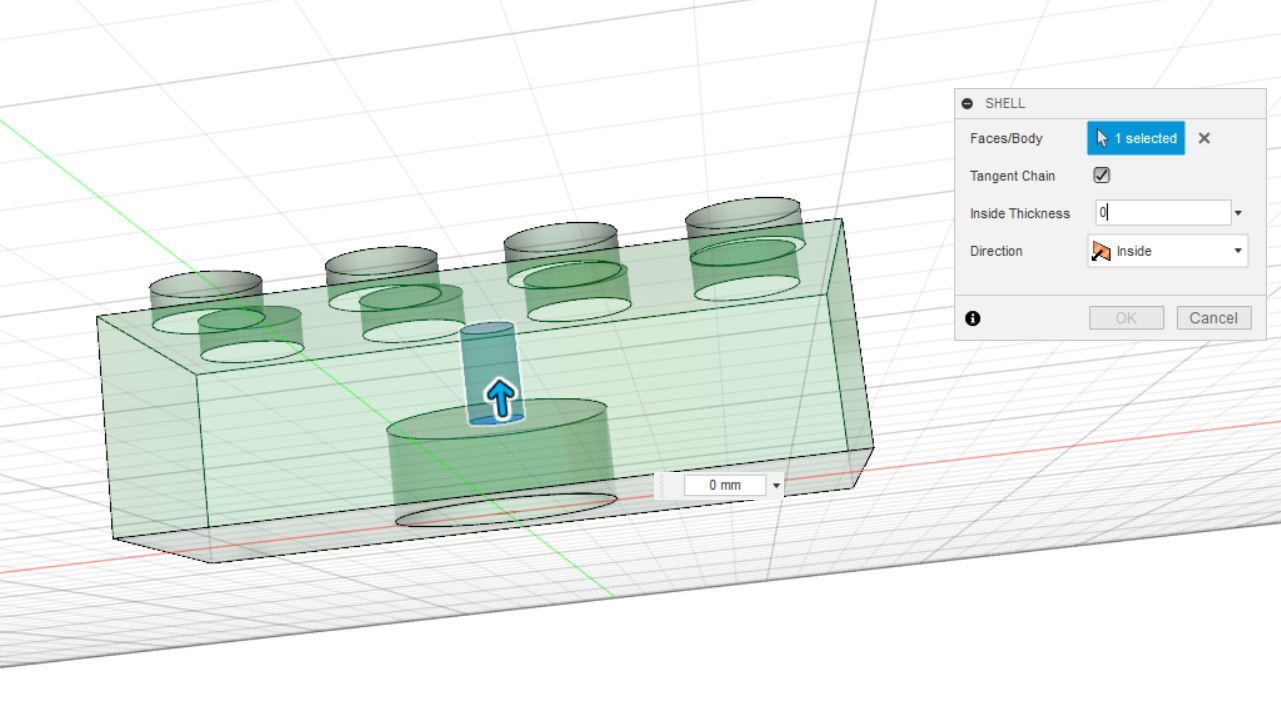1281x704 pixels.
Task: Click the blue thickness arrow manipulator
Action: pyautogui.click(x=500, y=399)
